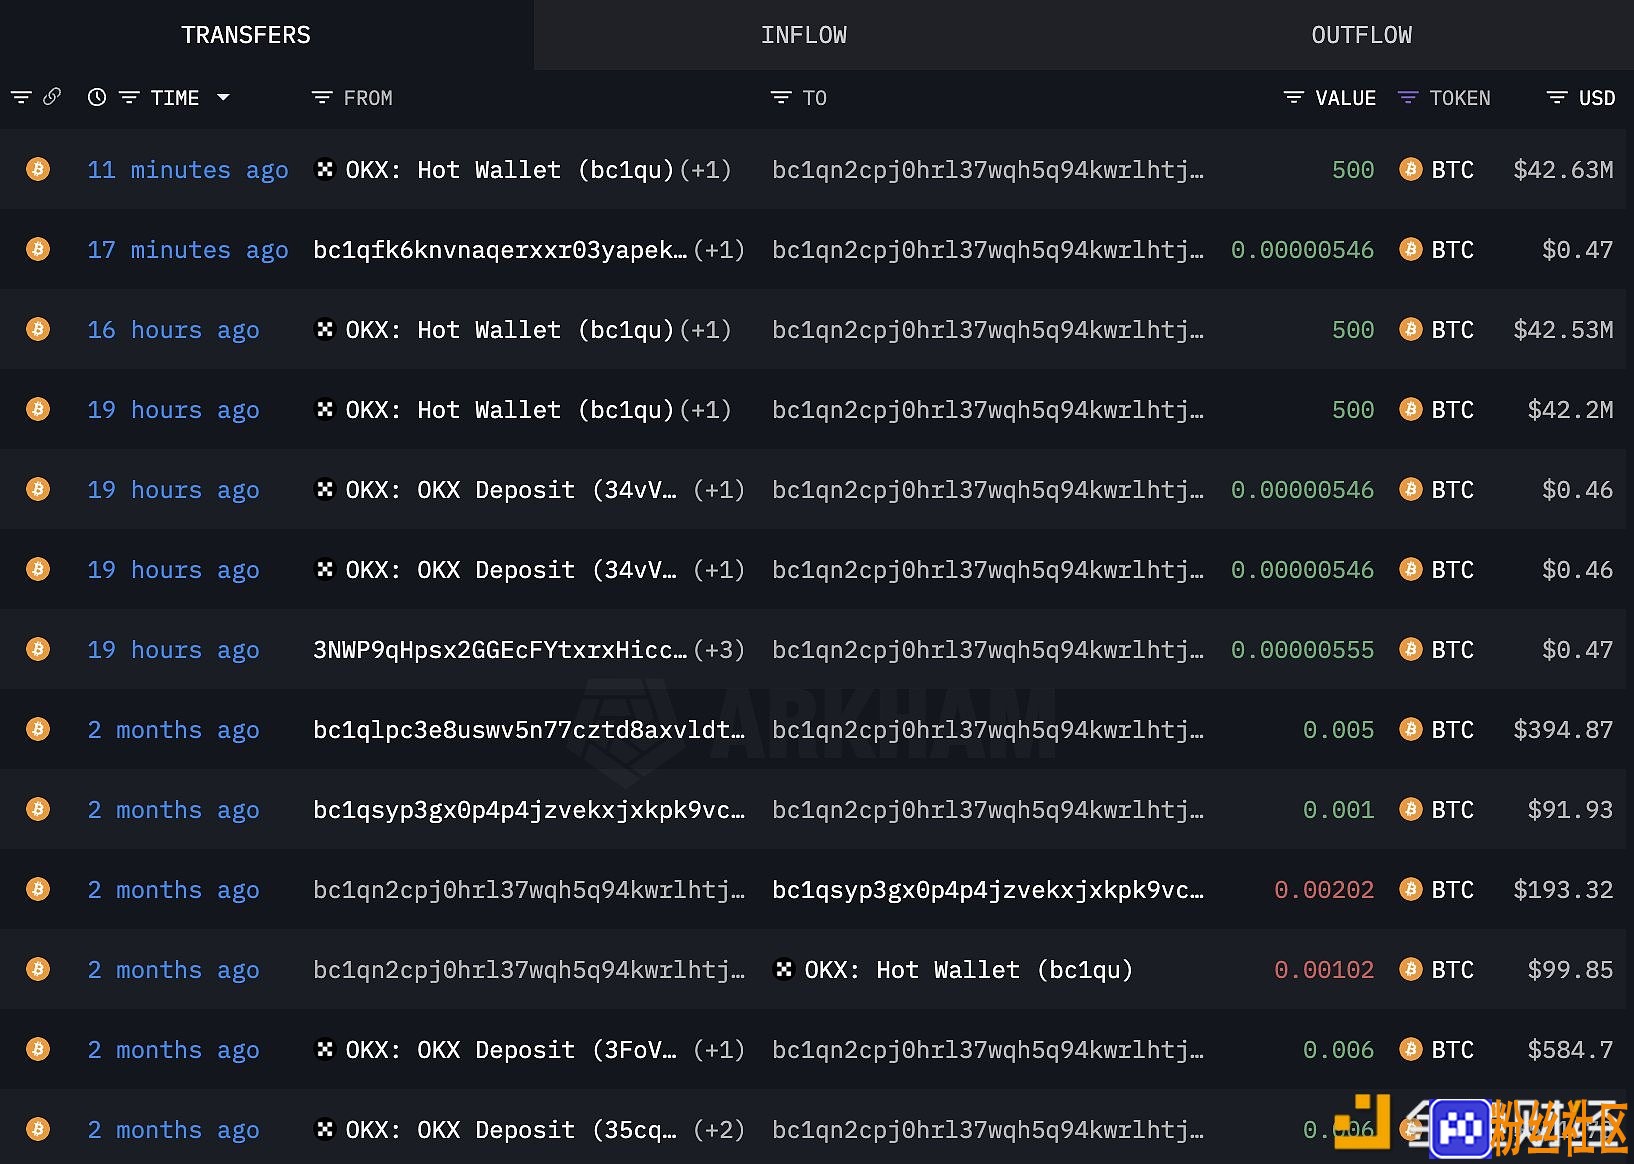Open the purple TOKEN filter icon

coord(1408,97)
